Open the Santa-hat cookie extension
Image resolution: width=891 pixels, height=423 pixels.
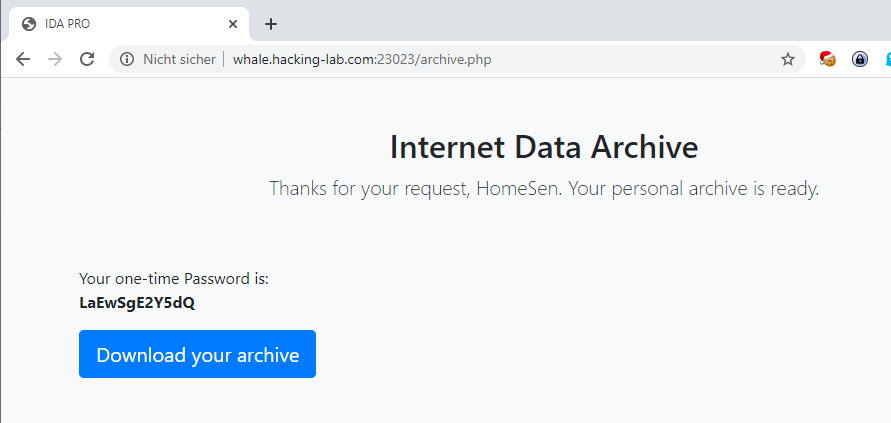pyautogui.click(x=827, y=59)
